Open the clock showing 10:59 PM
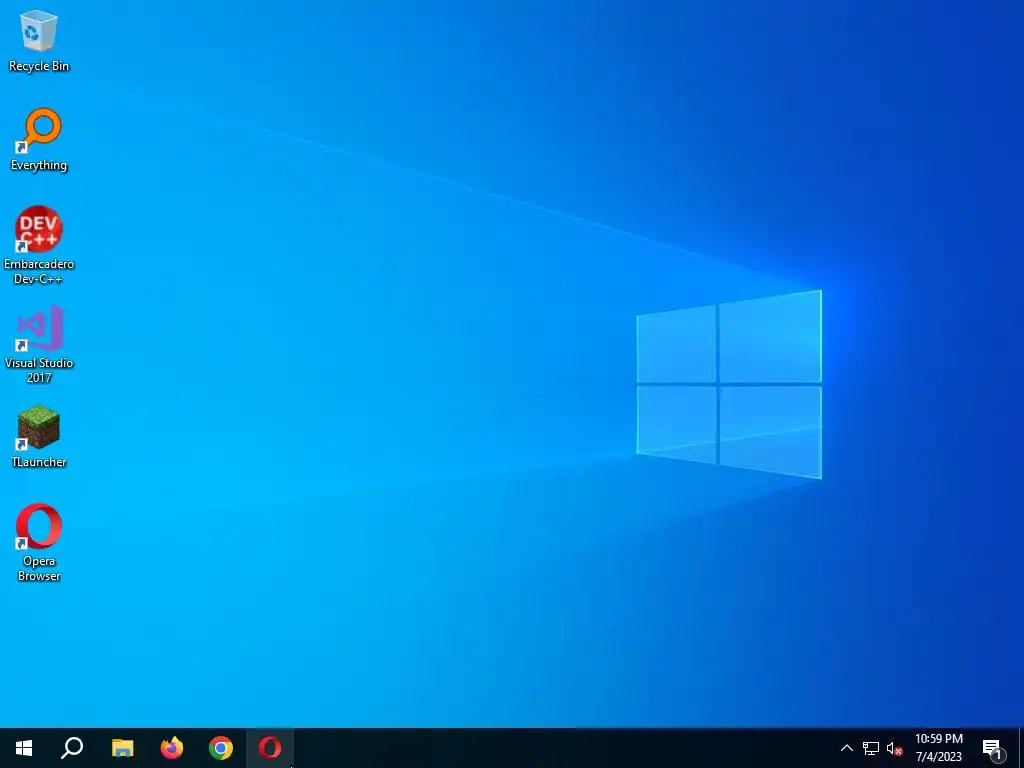The width and height of the screenshot is (1024, 768). [x=938, y=748]
